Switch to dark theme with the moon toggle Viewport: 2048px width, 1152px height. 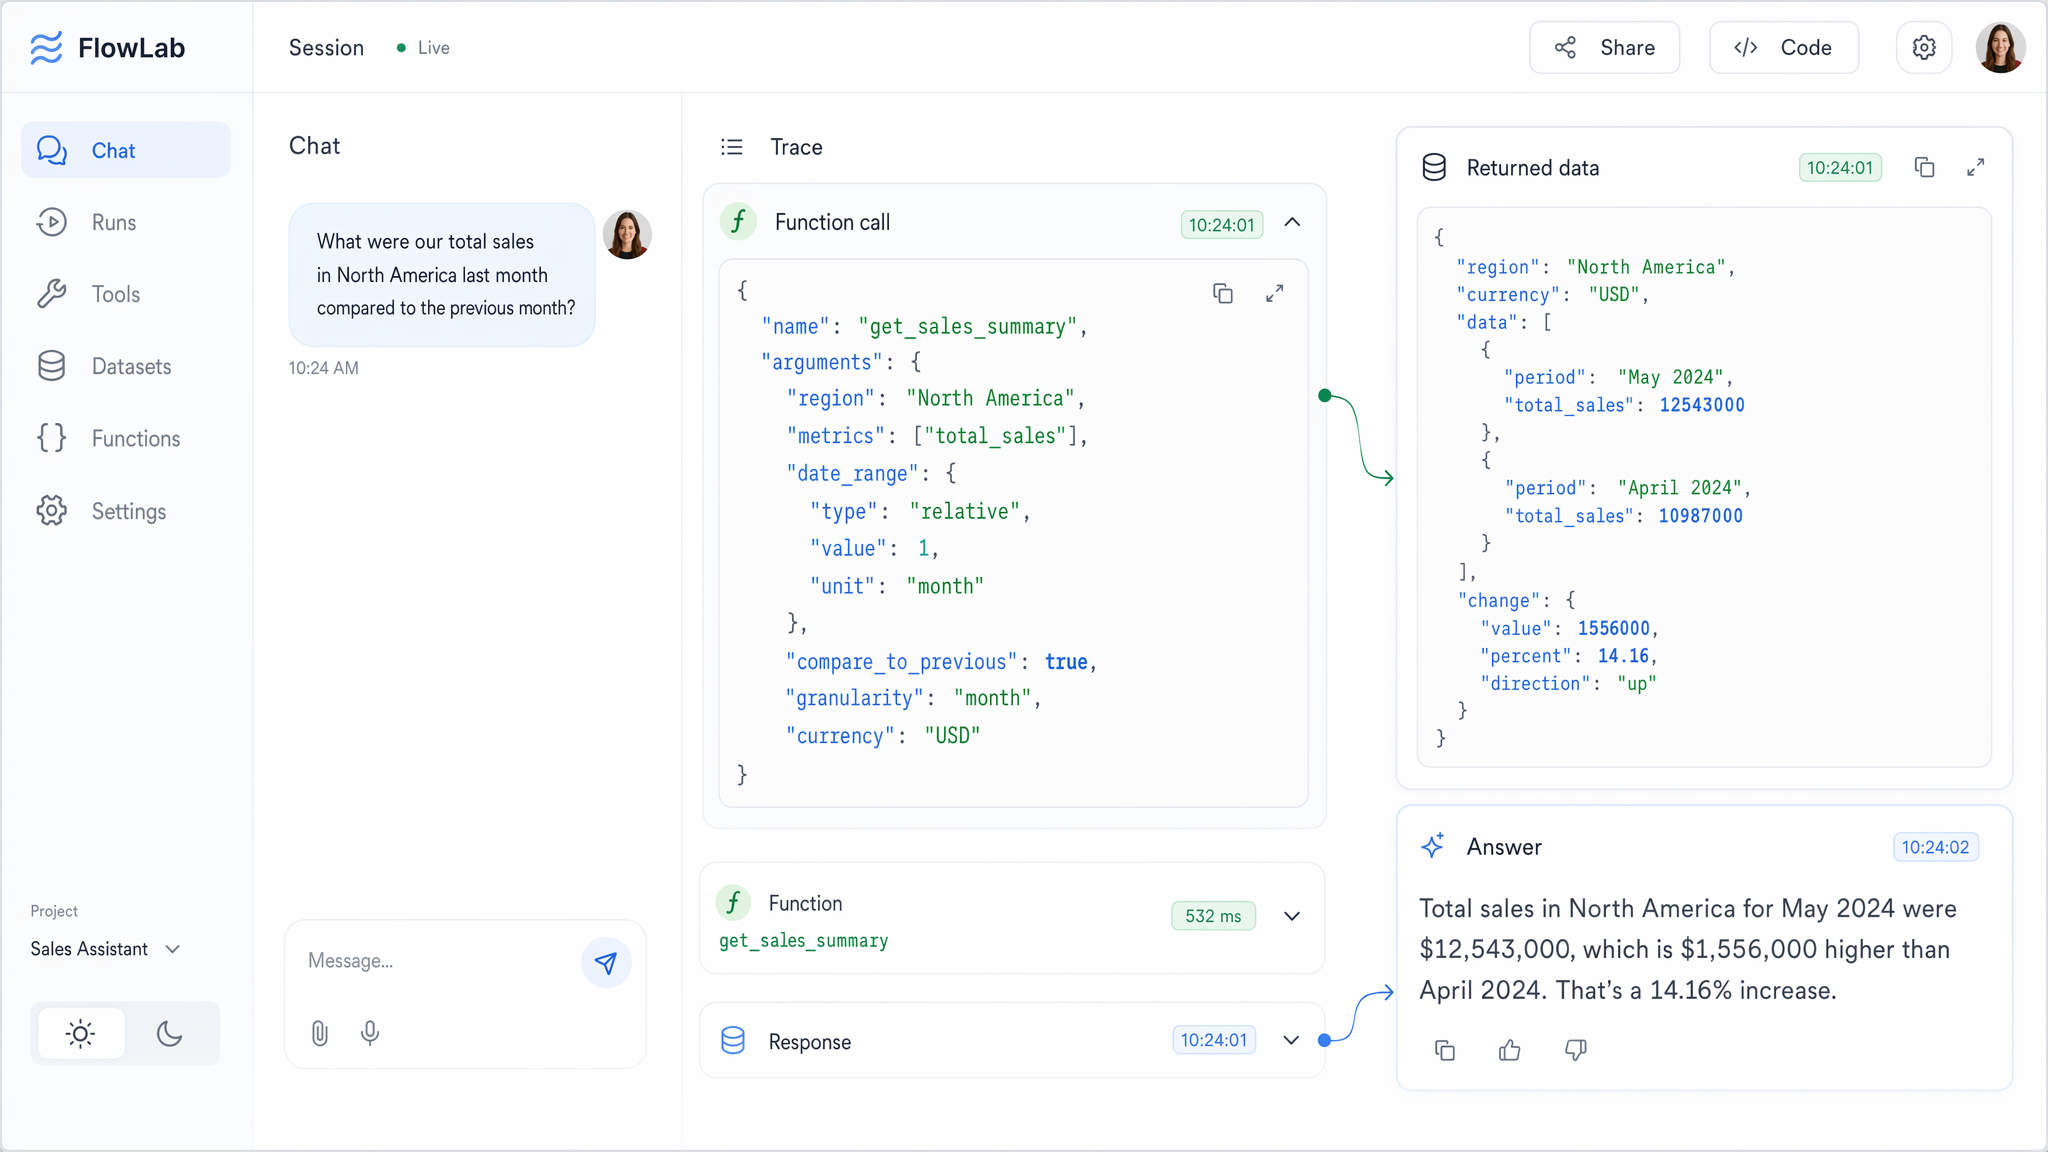[169, 1033]
